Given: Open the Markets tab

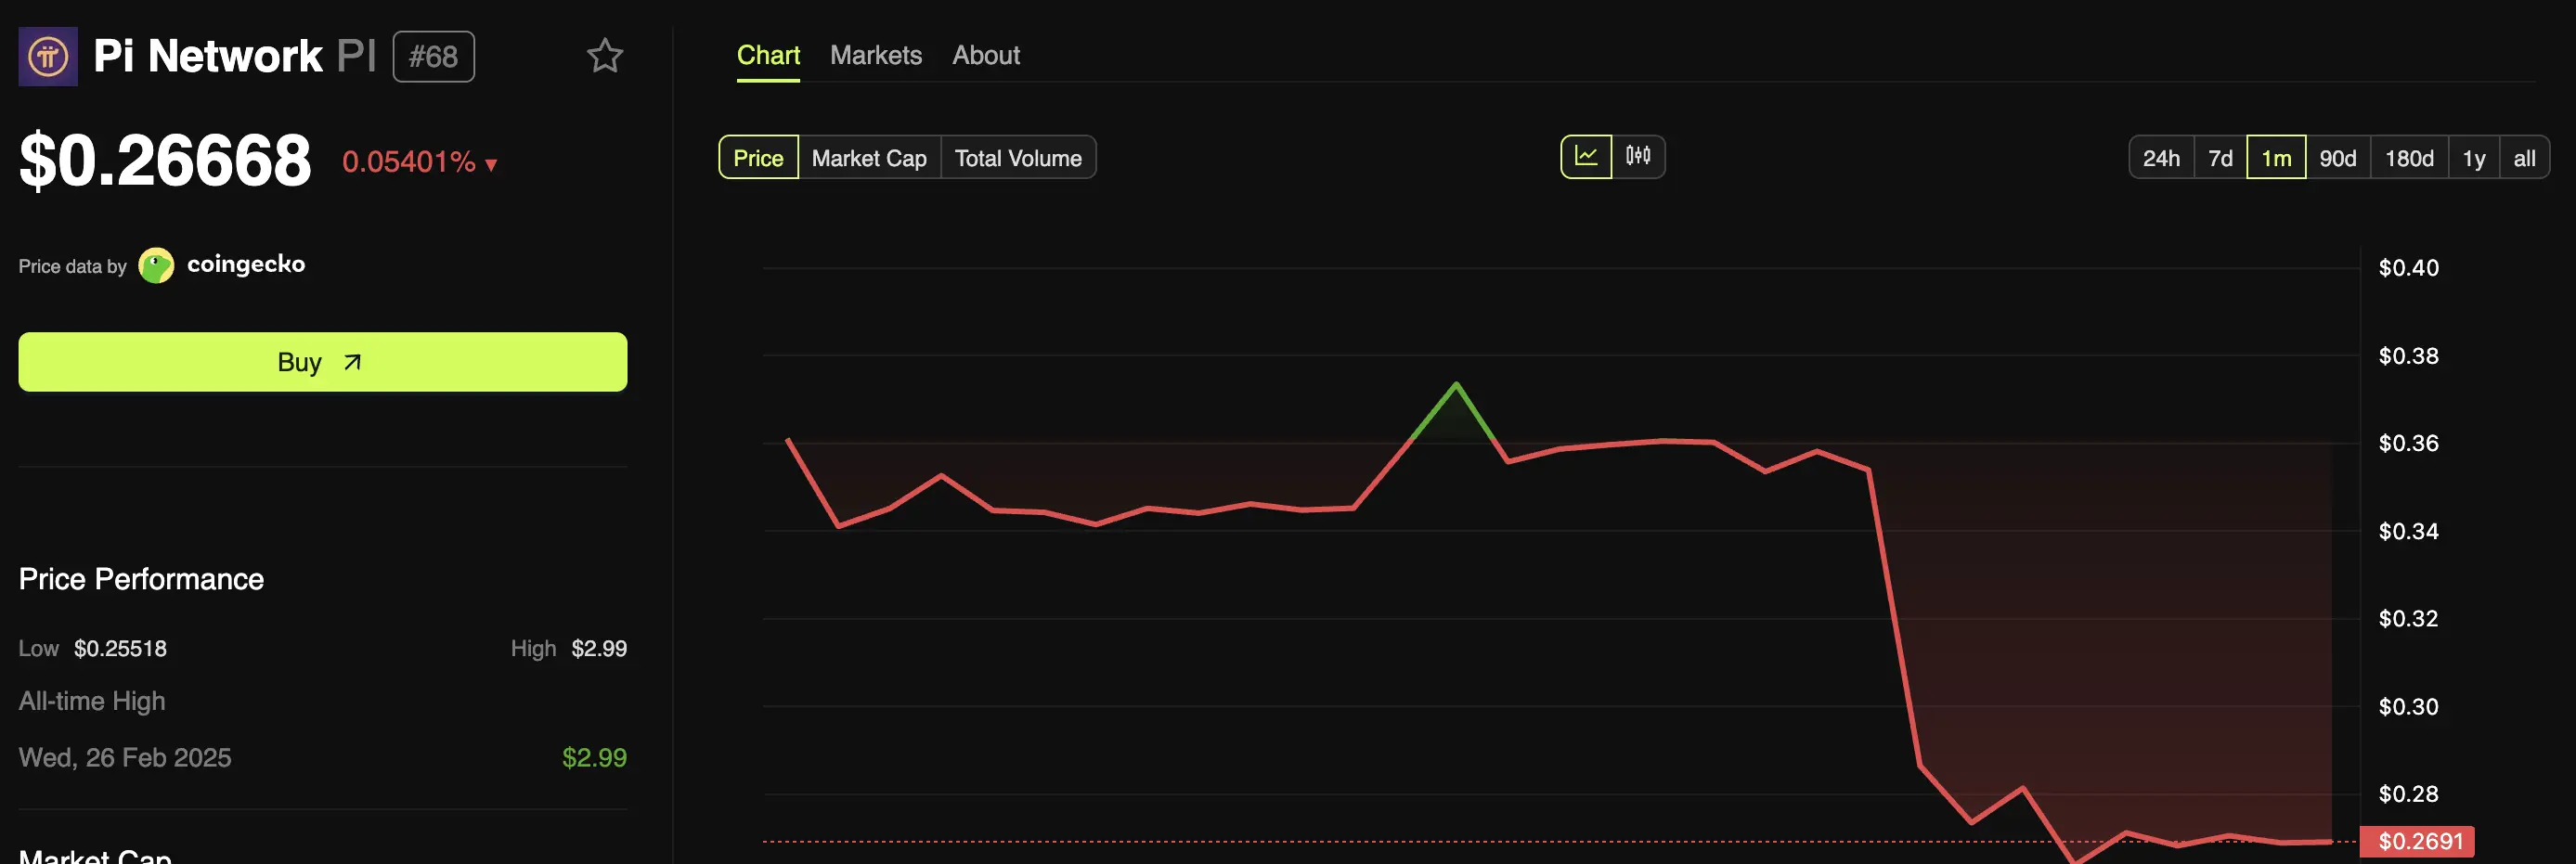Looking at the screenshot, I should [876, 55].
